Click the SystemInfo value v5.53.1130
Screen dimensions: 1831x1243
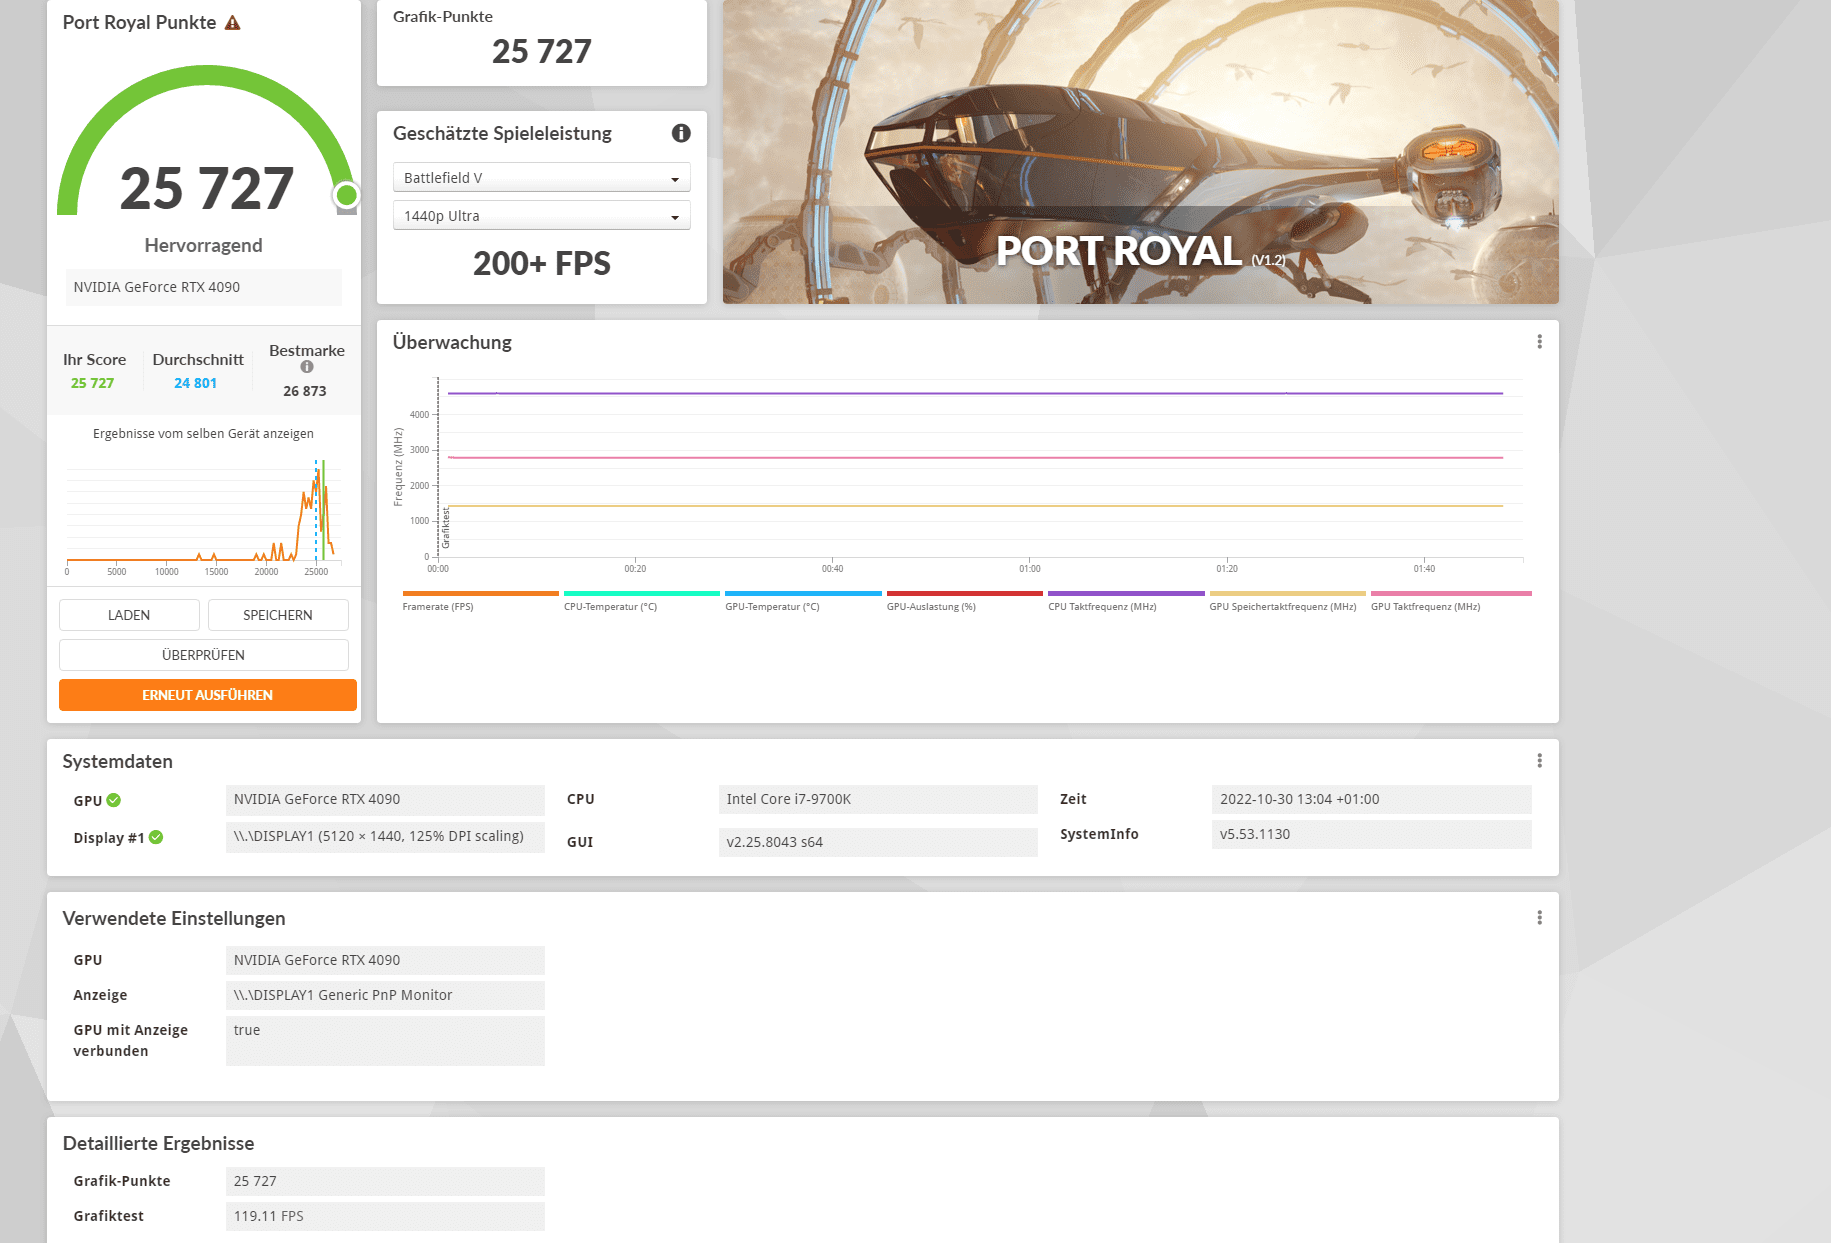pos(1371,834)
